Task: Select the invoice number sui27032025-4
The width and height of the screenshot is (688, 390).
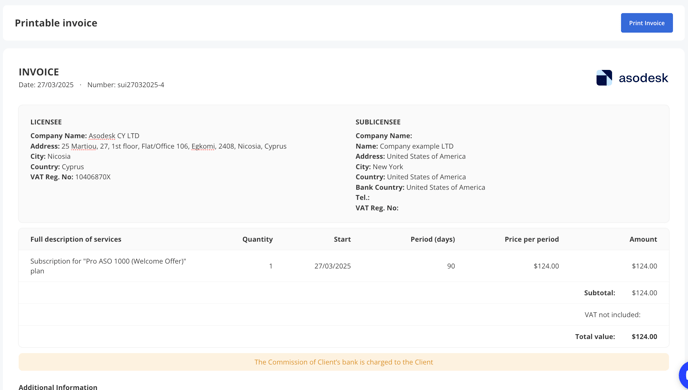Action: (140, 85)
